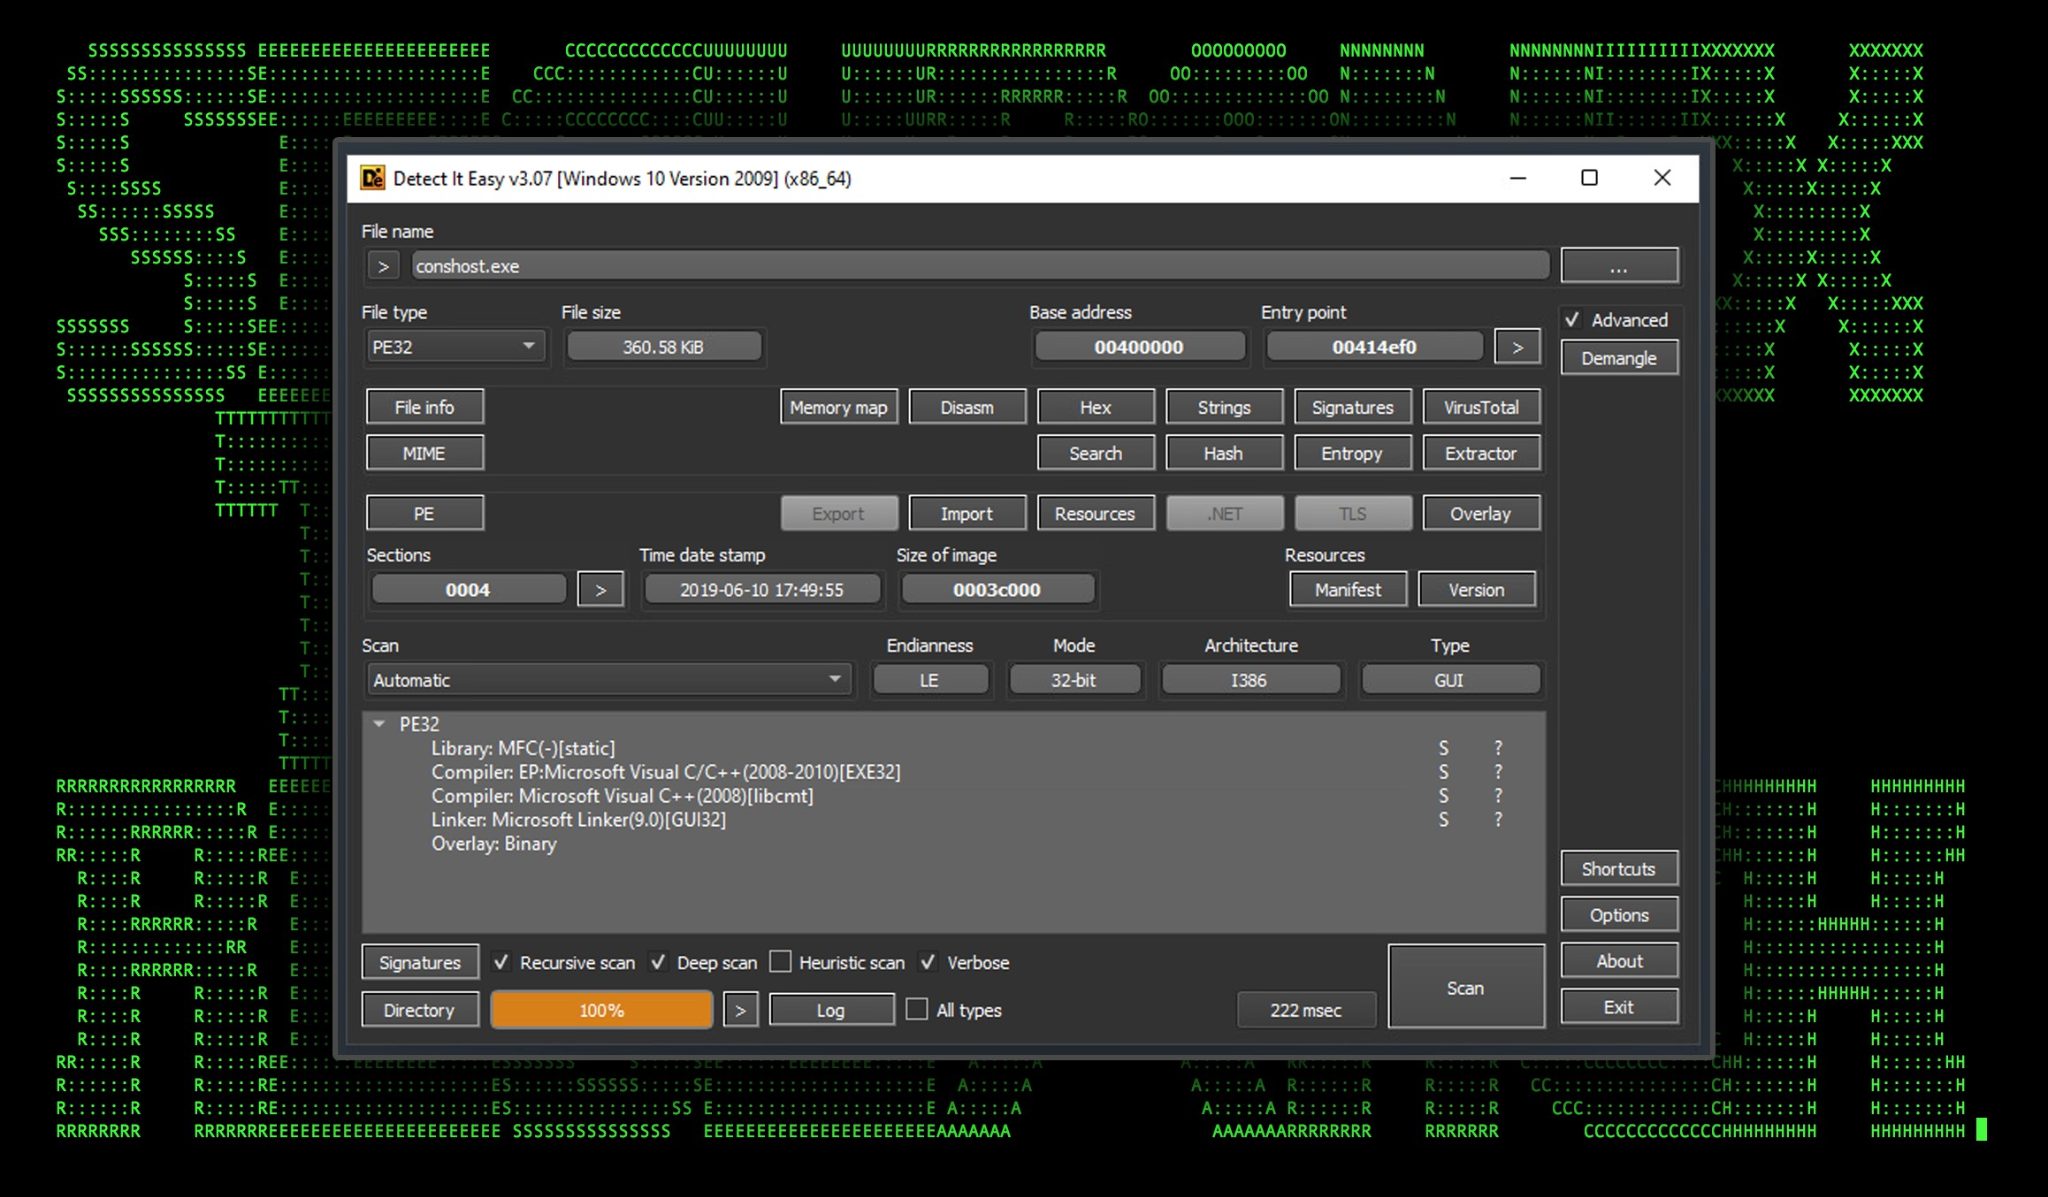Enable the Heuristic scan checkbox
This screenshot has width=2048, height=1197.
point(781,962)
